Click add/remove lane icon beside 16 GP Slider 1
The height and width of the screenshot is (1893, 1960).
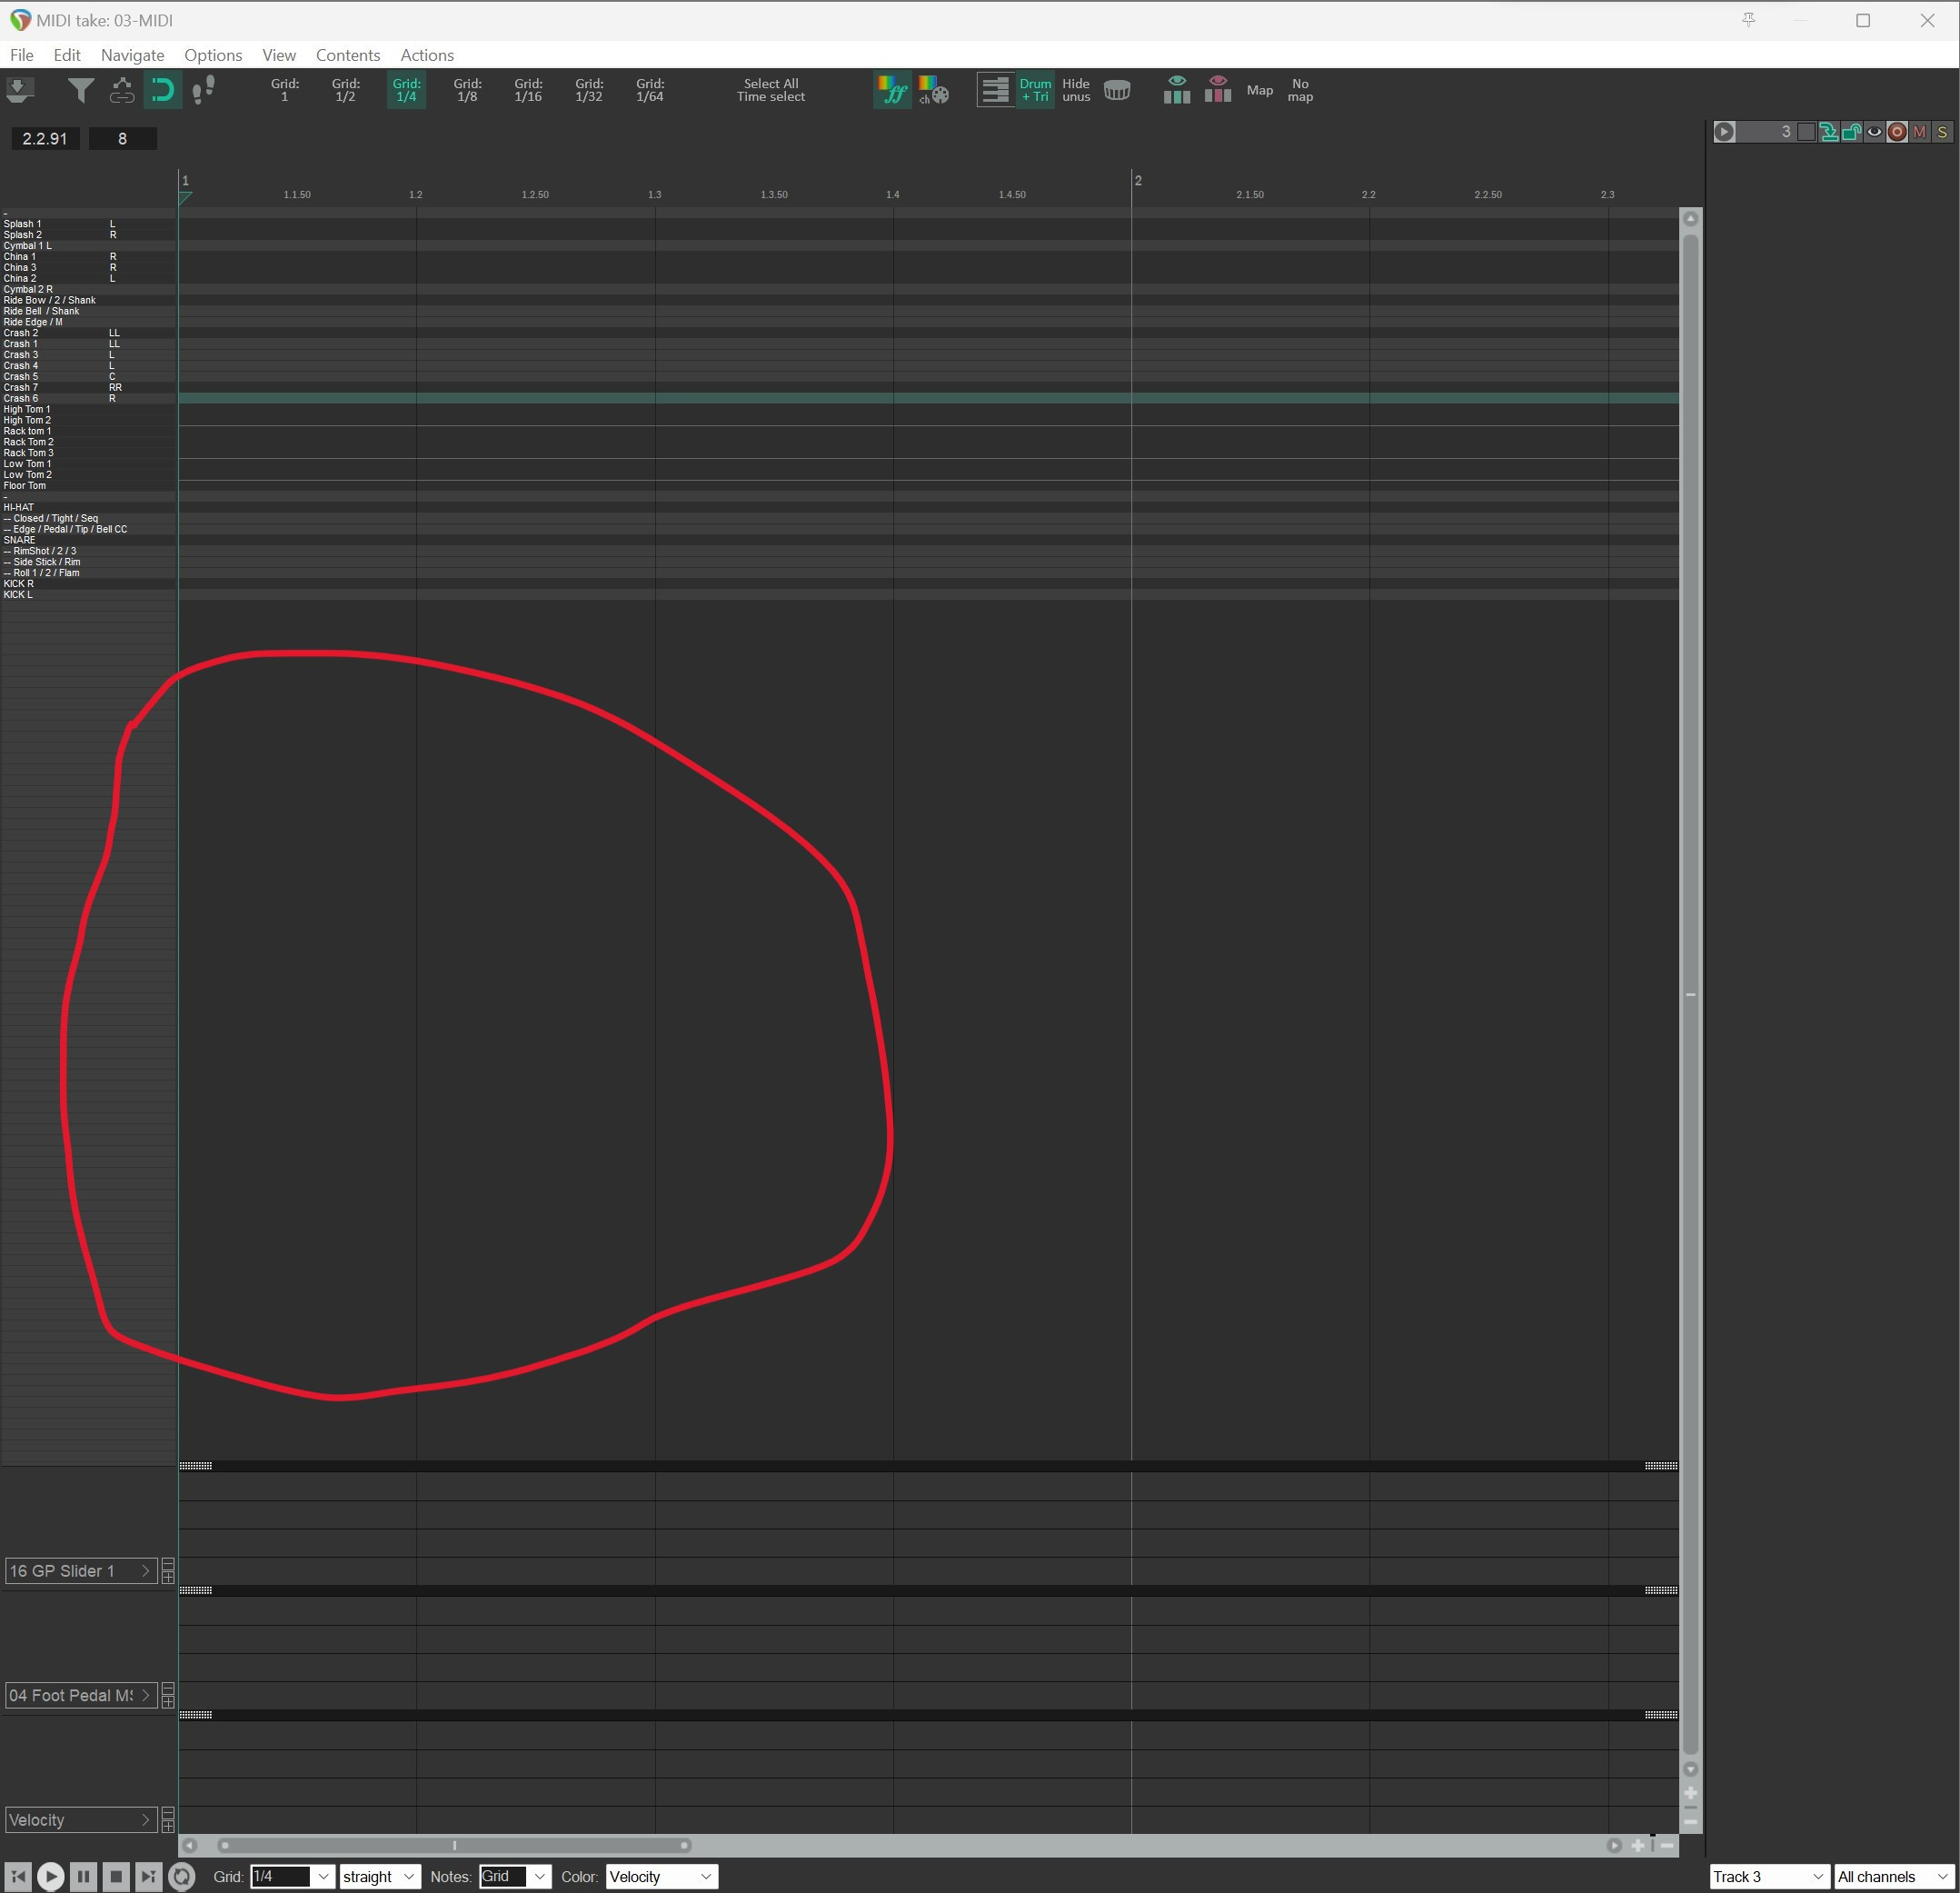(x=168, y=1570)
